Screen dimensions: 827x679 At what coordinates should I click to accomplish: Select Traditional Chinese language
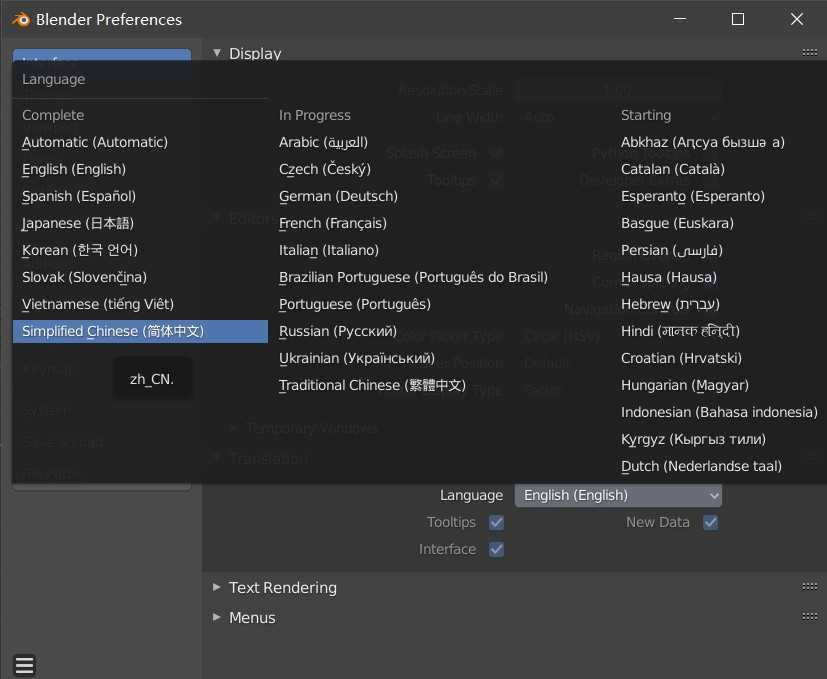click(x=372, y=385)
